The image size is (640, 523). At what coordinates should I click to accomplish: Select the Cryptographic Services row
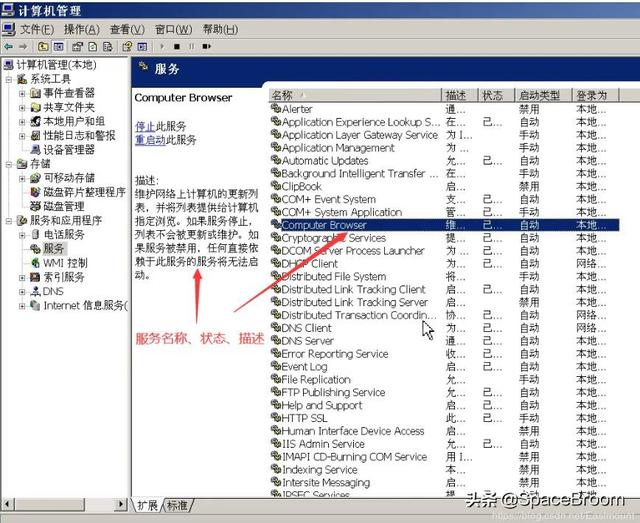pos(444,238)
